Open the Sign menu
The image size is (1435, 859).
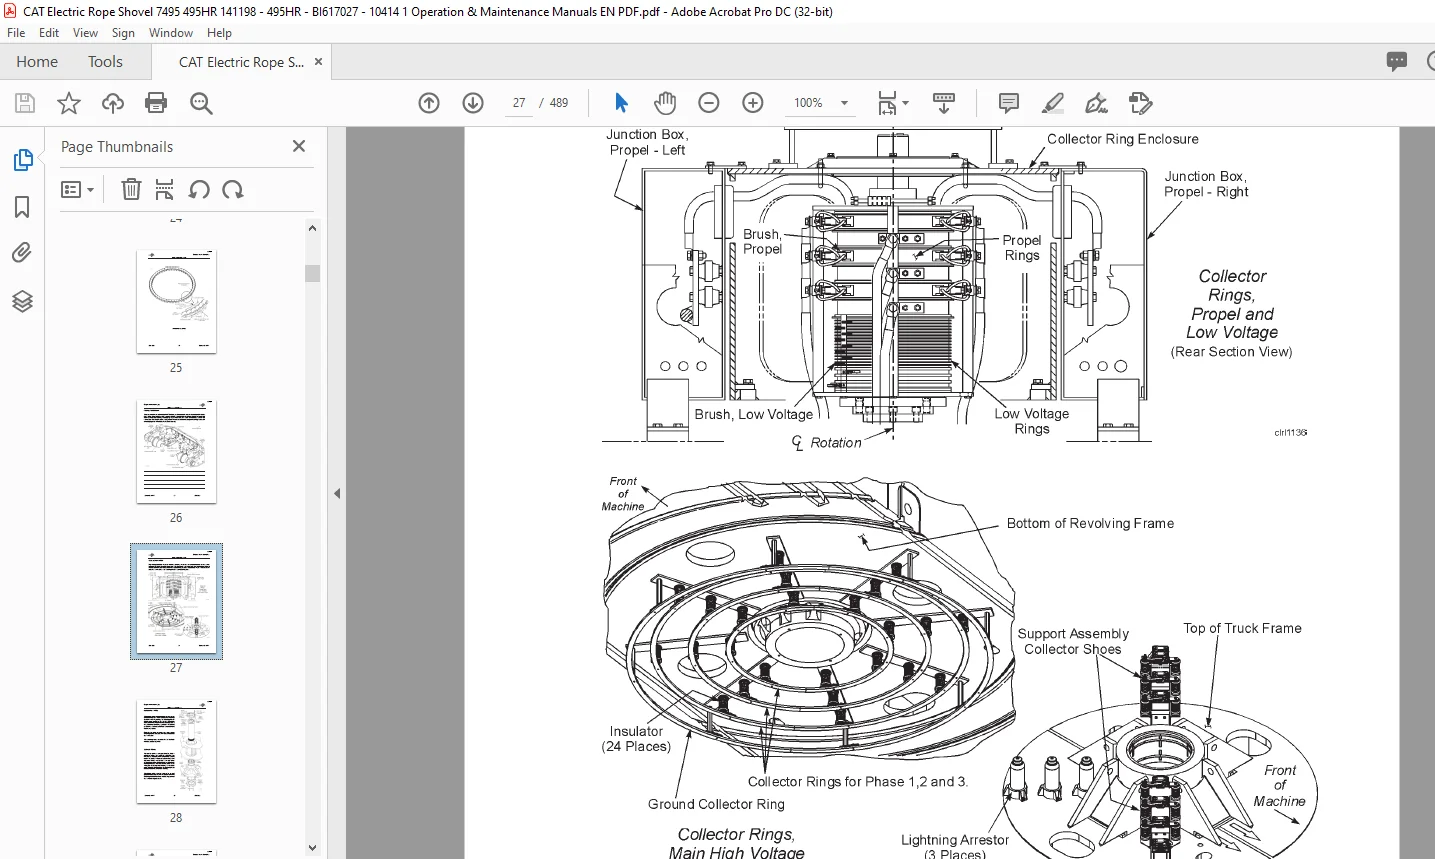123,33
